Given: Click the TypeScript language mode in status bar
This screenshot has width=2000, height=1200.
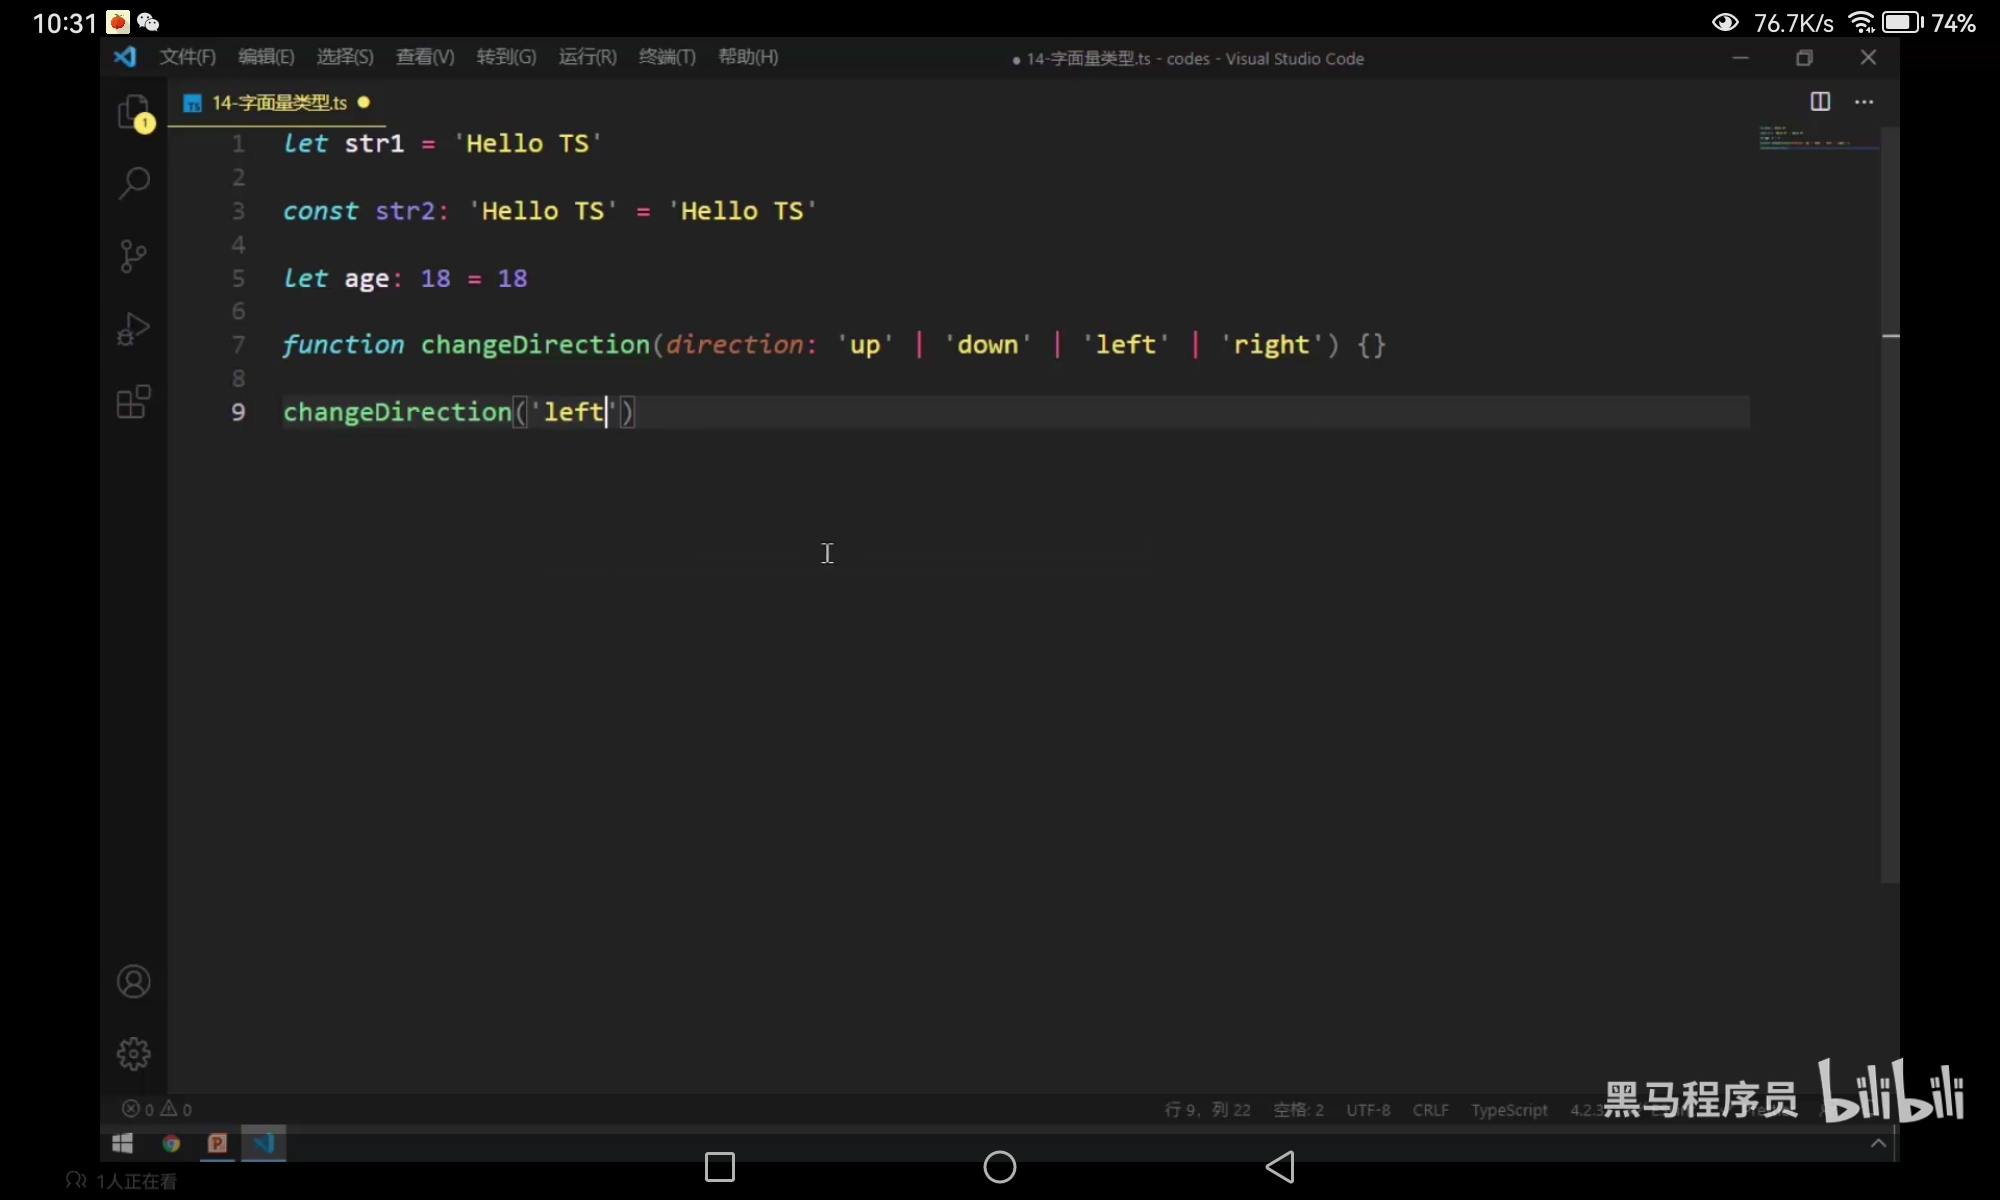Looking at the screenshot, I should (x=1508, y=1110).
